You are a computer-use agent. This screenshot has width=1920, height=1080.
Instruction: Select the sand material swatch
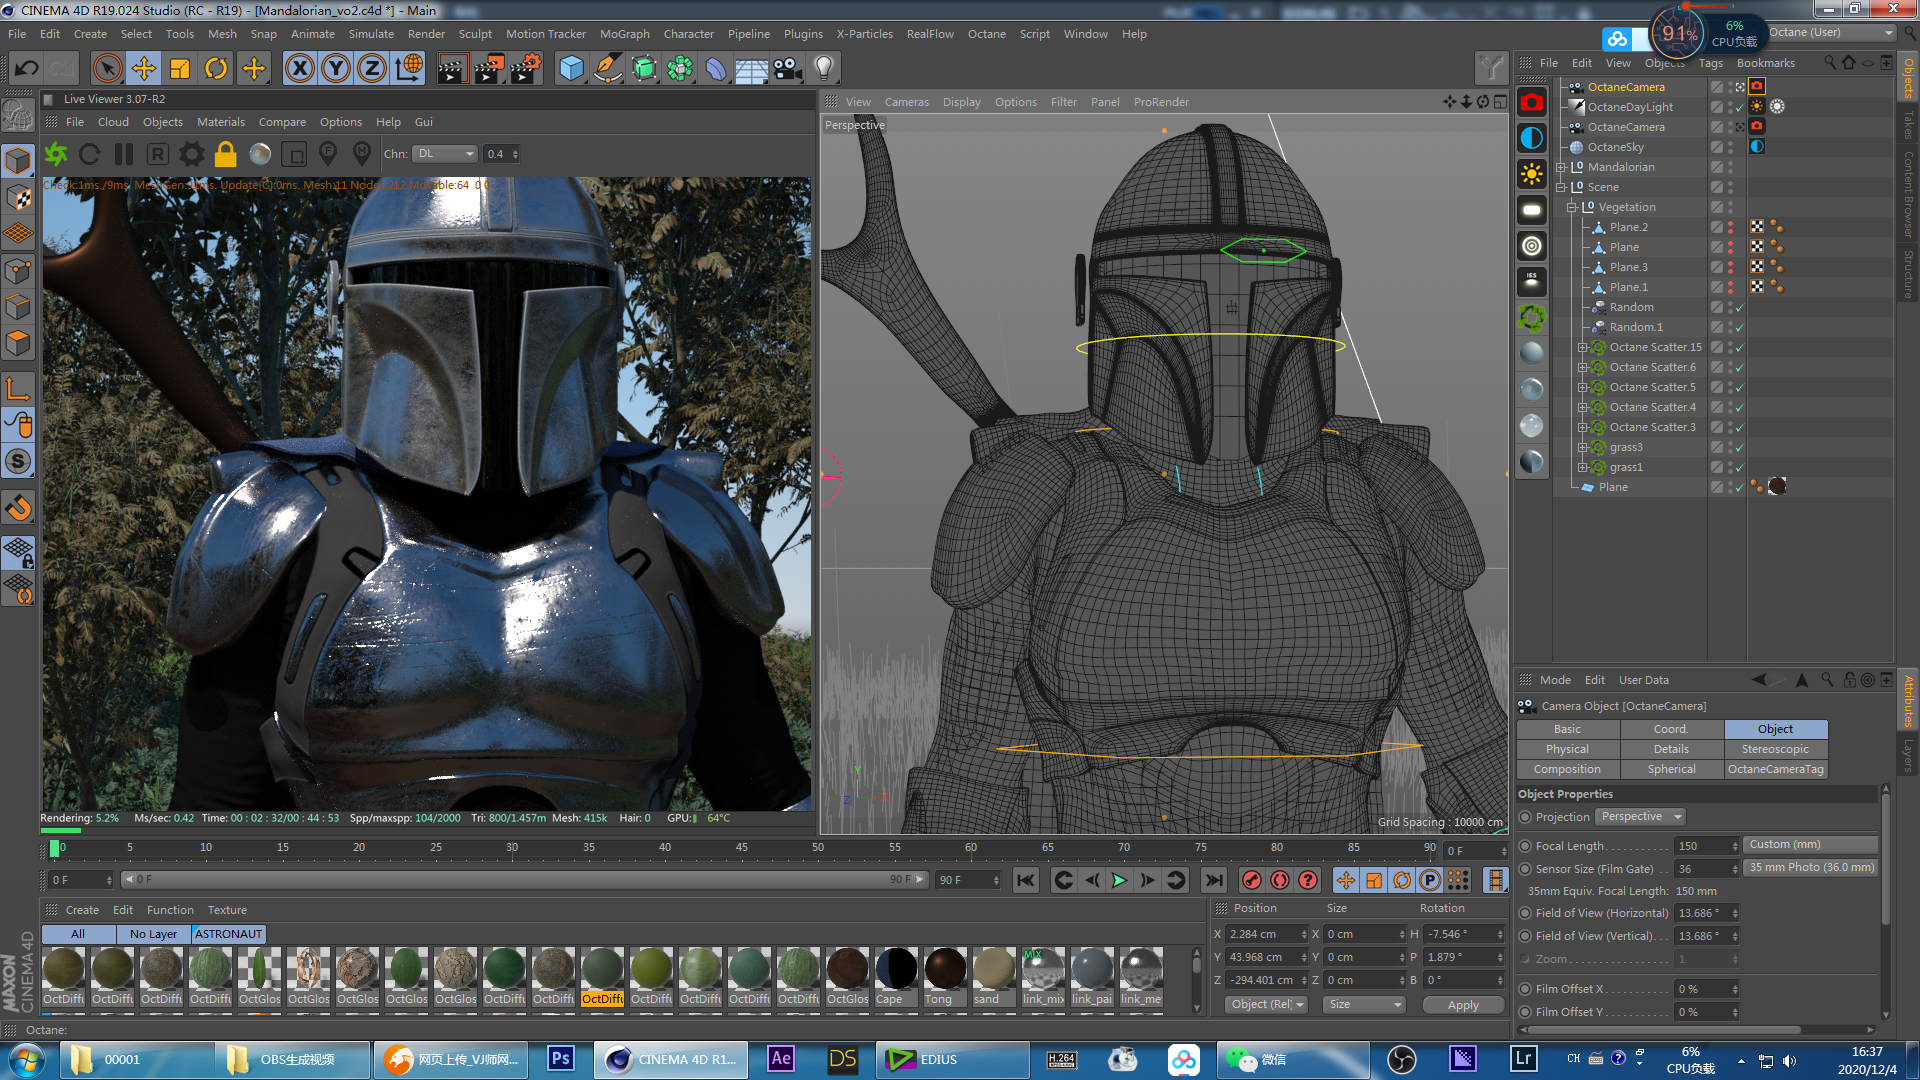[994, 976]
